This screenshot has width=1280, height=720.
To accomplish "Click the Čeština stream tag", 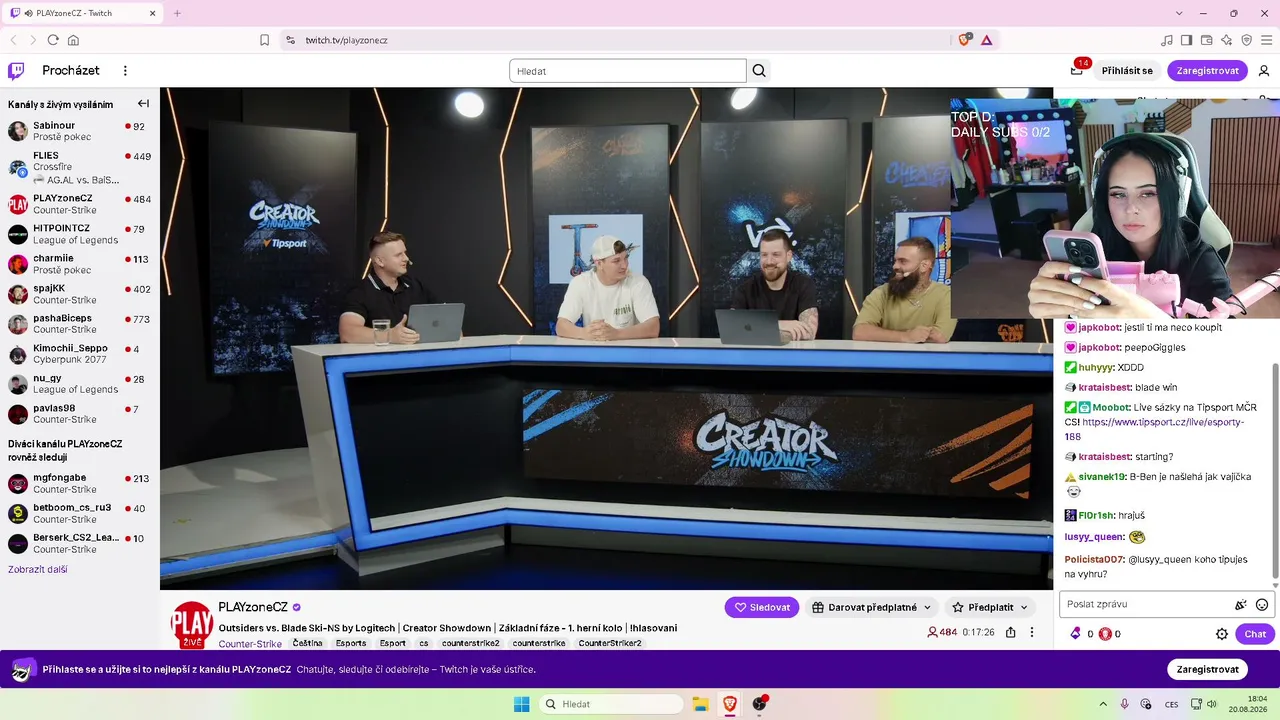I will tap(308, 643).
